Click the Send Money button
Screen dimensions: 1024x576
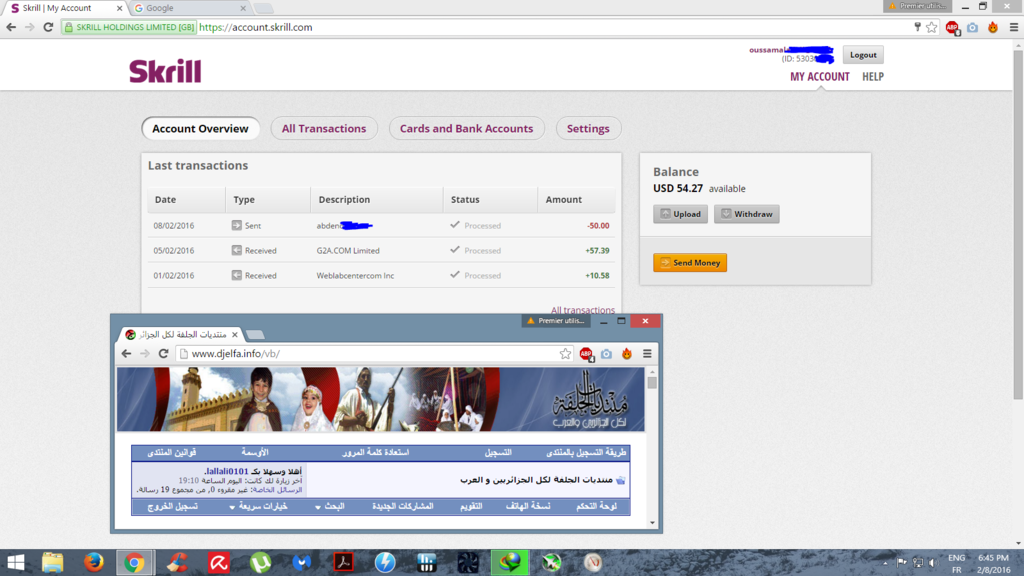[x=690, y=263]
